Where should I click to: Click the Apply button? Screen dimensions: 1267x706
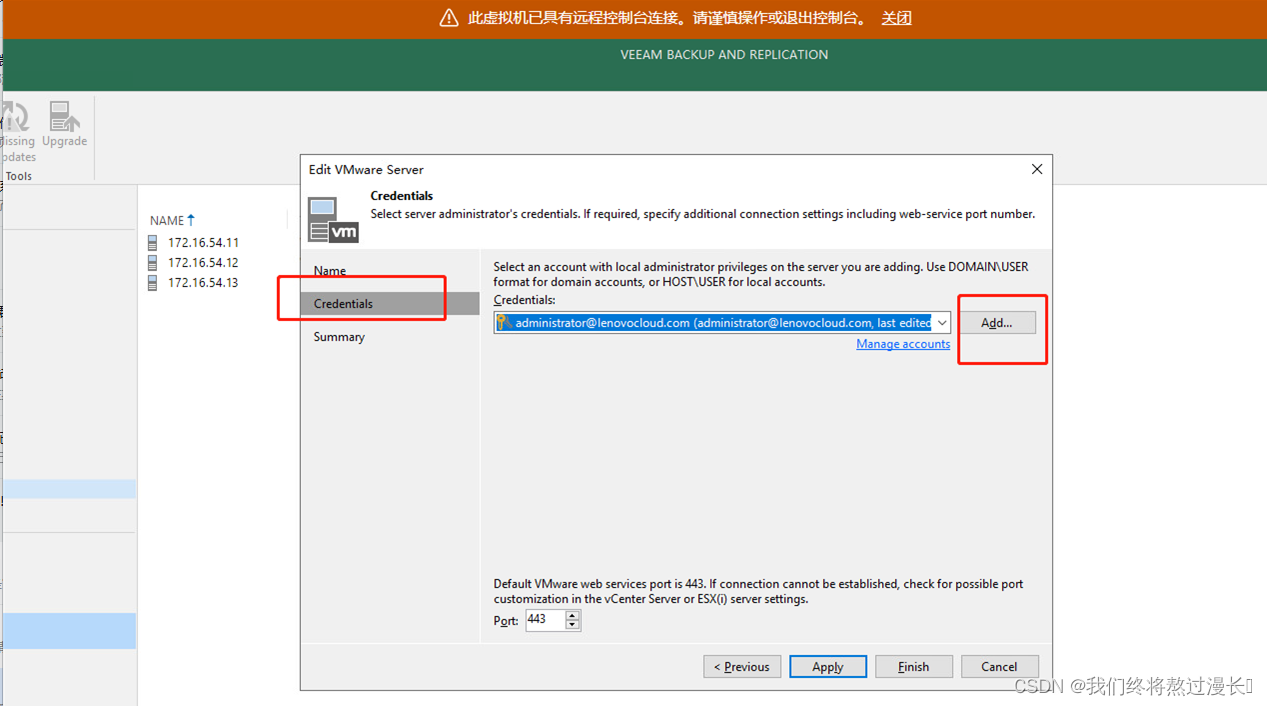pos(828,667)
